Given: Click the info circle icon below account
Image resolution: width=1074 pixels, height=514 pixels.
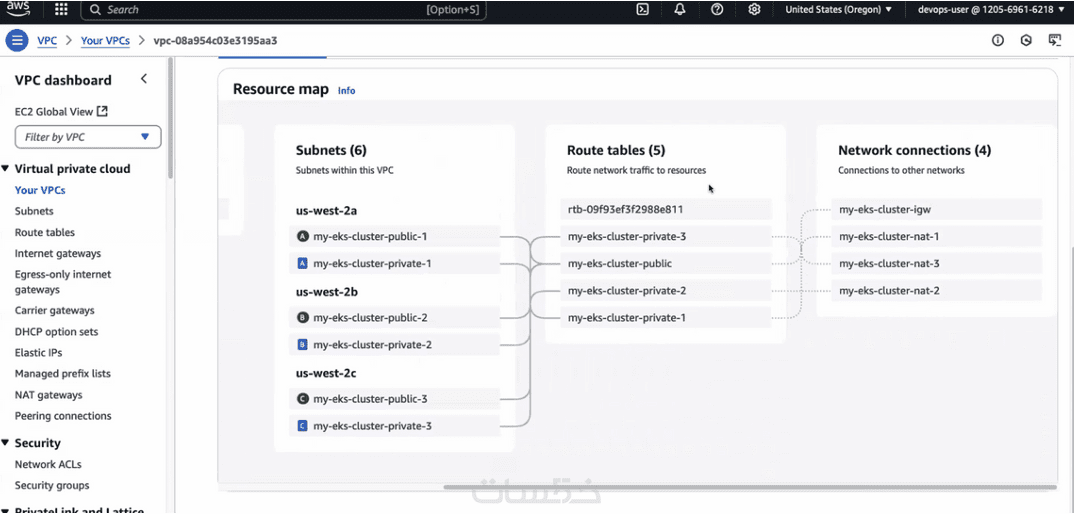Looking at the screenshot, I should [x=997, y=41].
